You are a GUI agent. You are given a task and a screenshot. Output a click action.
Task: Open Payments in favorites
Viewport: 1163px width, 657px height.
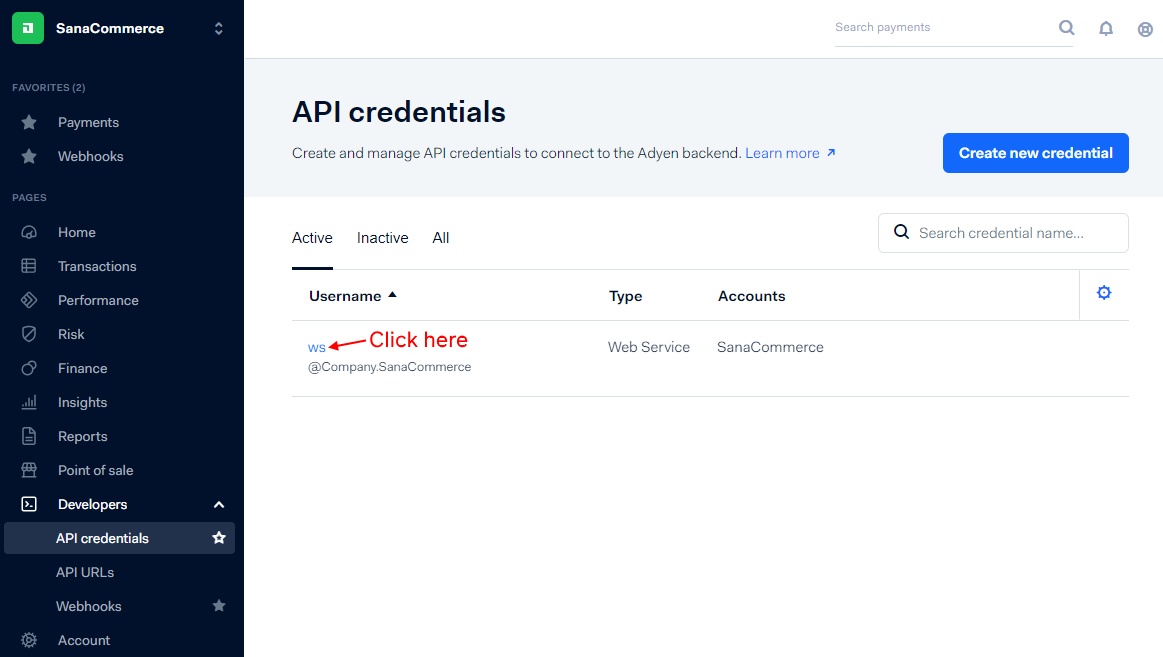[88, 122]
